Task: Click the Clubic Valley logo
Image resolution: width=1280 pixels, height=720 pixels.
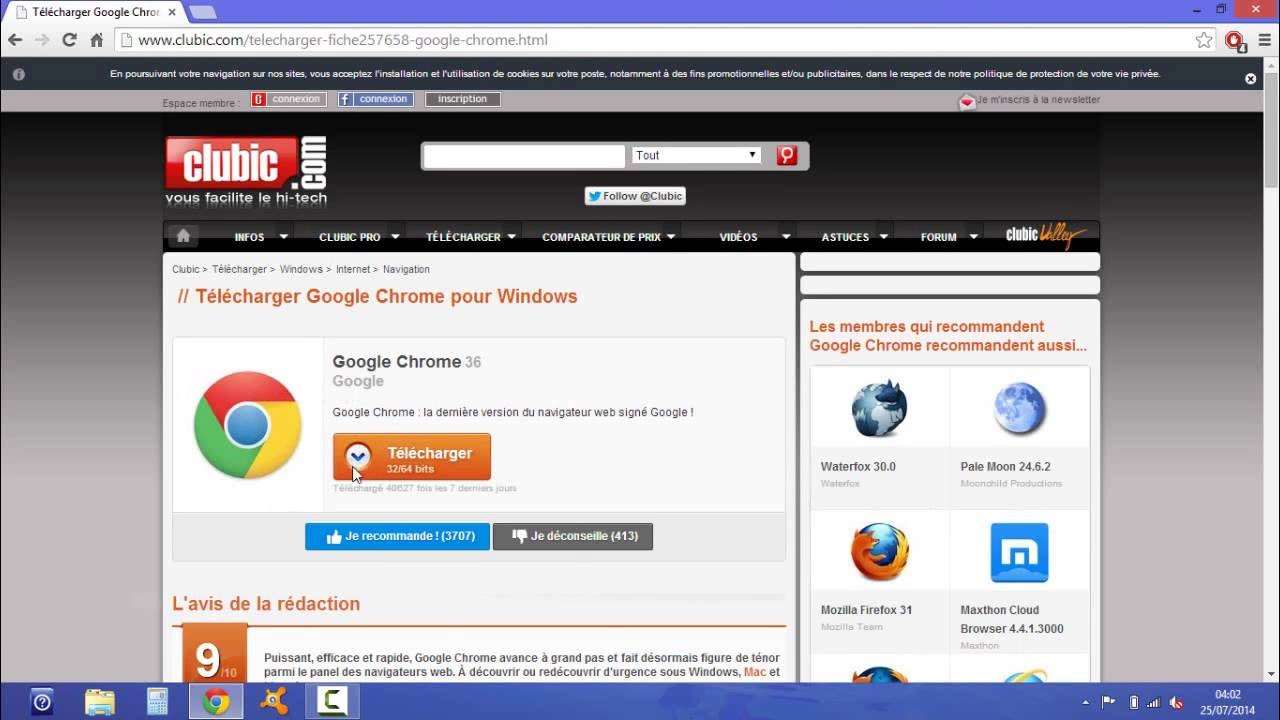Action: (1046, 235)
